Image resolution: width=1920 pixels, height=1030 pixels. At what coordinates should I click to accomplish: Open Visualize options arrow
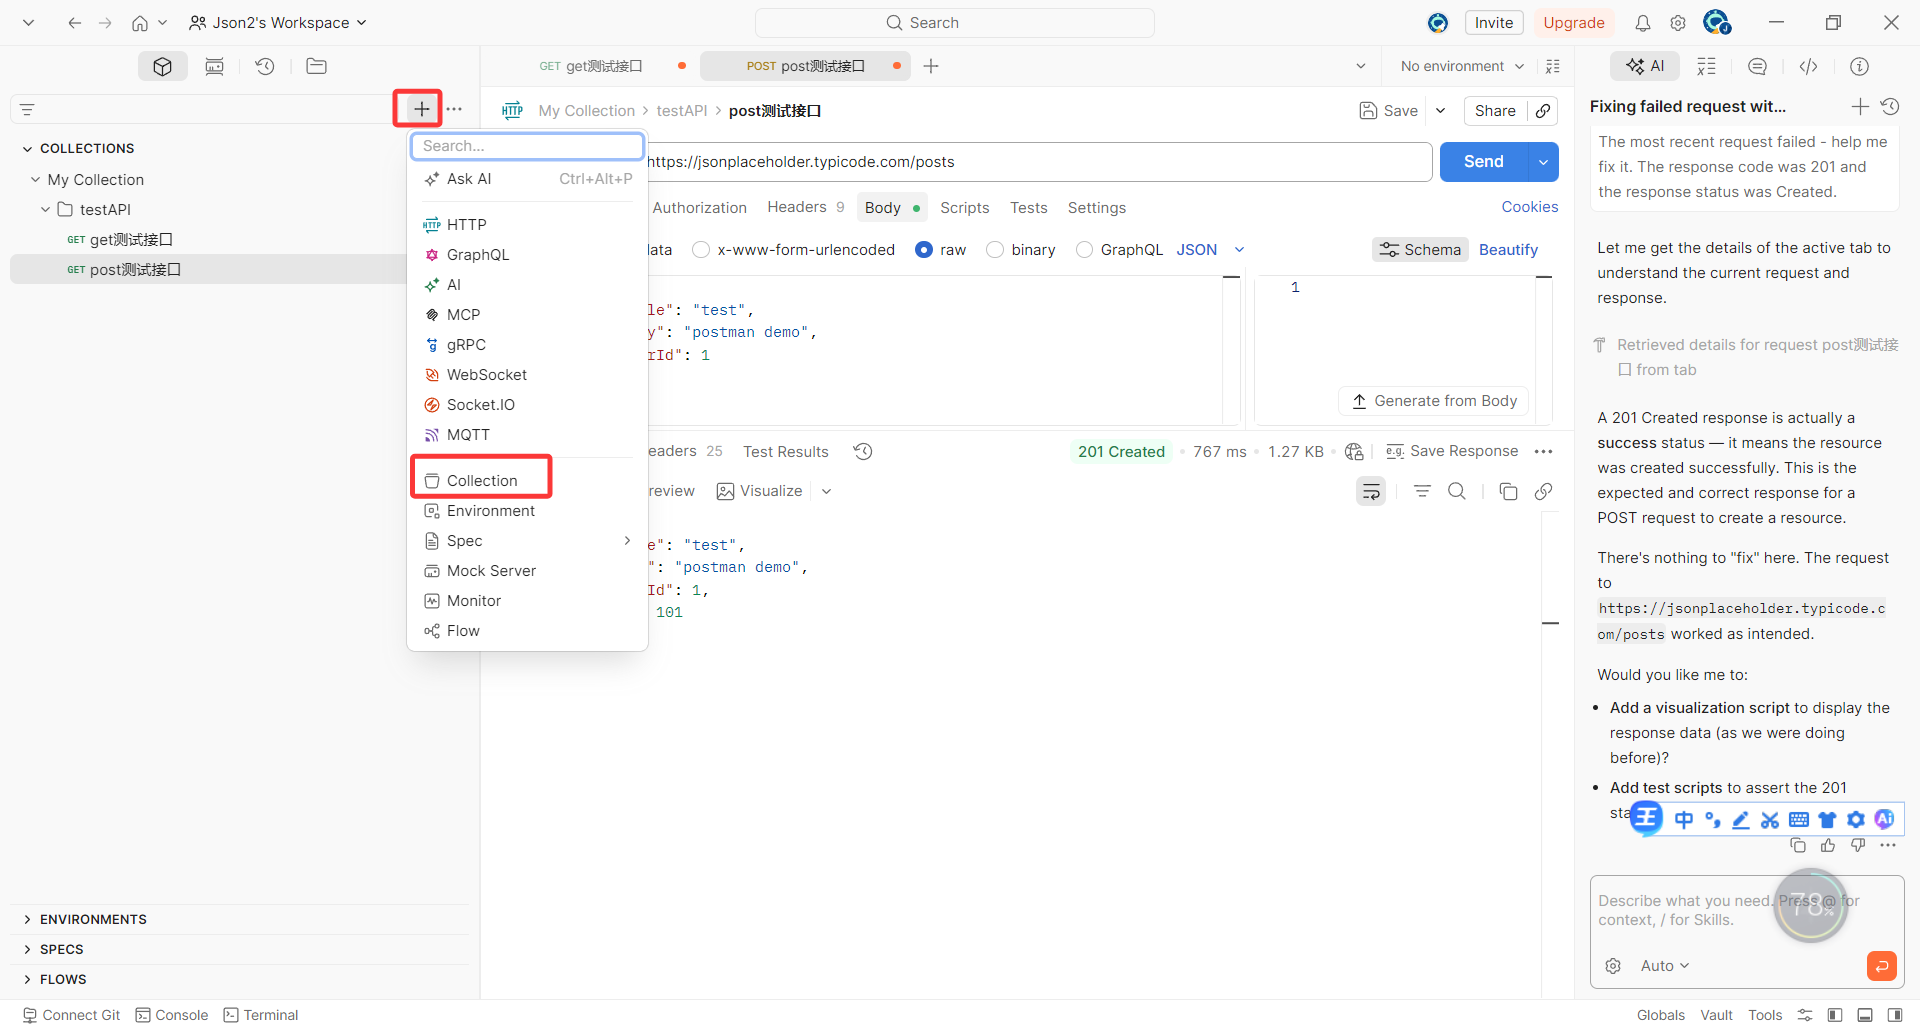(826, 491)
